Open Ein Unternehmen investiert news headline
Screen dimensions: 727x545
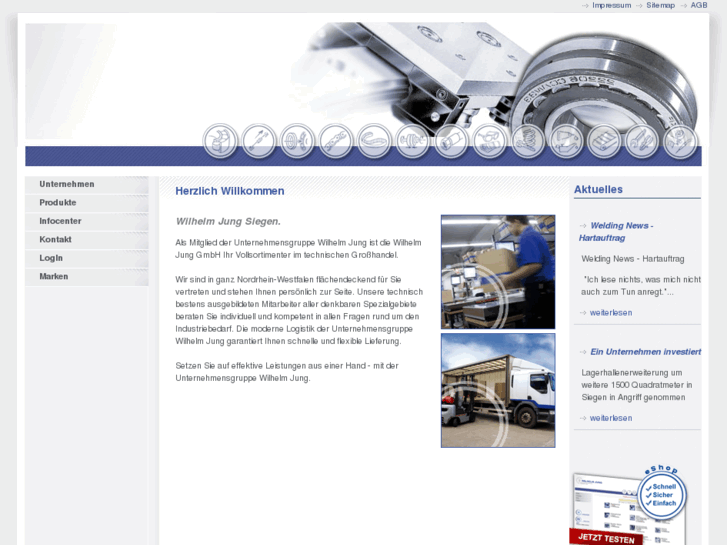coord(645,352)
